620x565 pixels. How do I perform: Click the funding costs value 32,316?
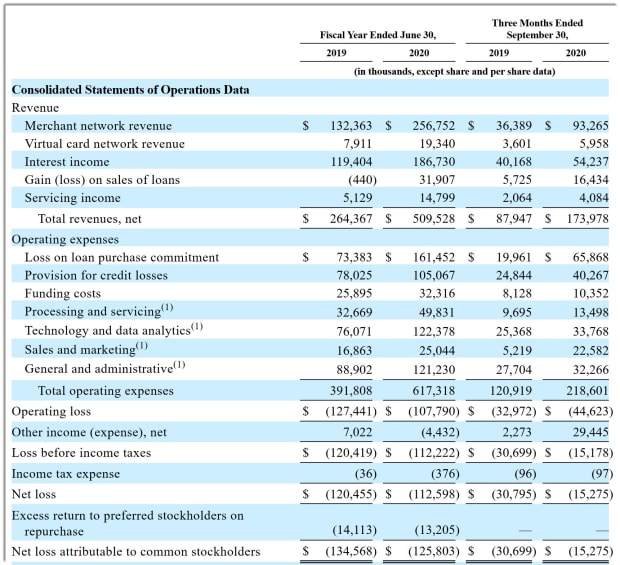[437, 293]
